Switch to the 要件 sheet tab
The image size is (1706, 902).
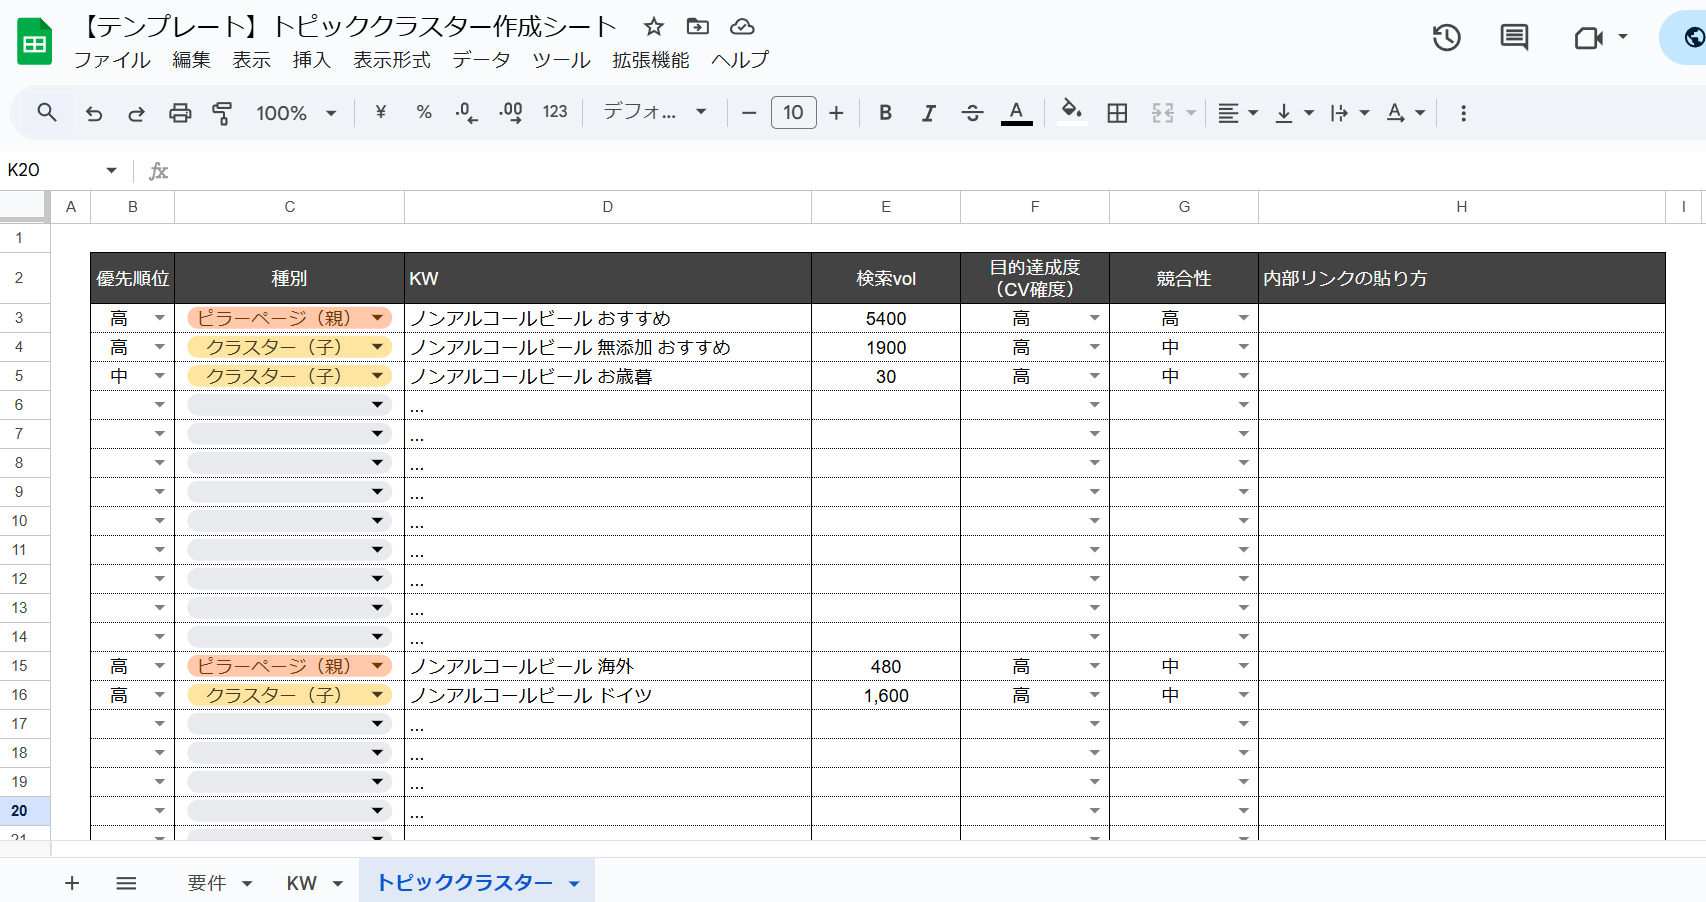(x=206, y=883)
